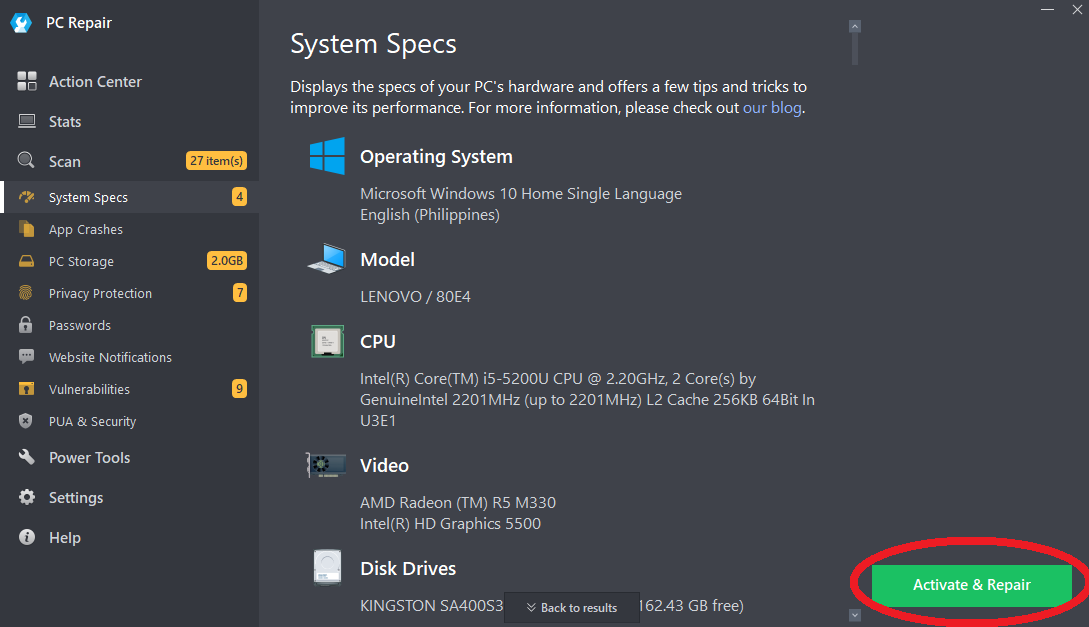
Task: Open App Crashes results
Action: tap(129, 229)
